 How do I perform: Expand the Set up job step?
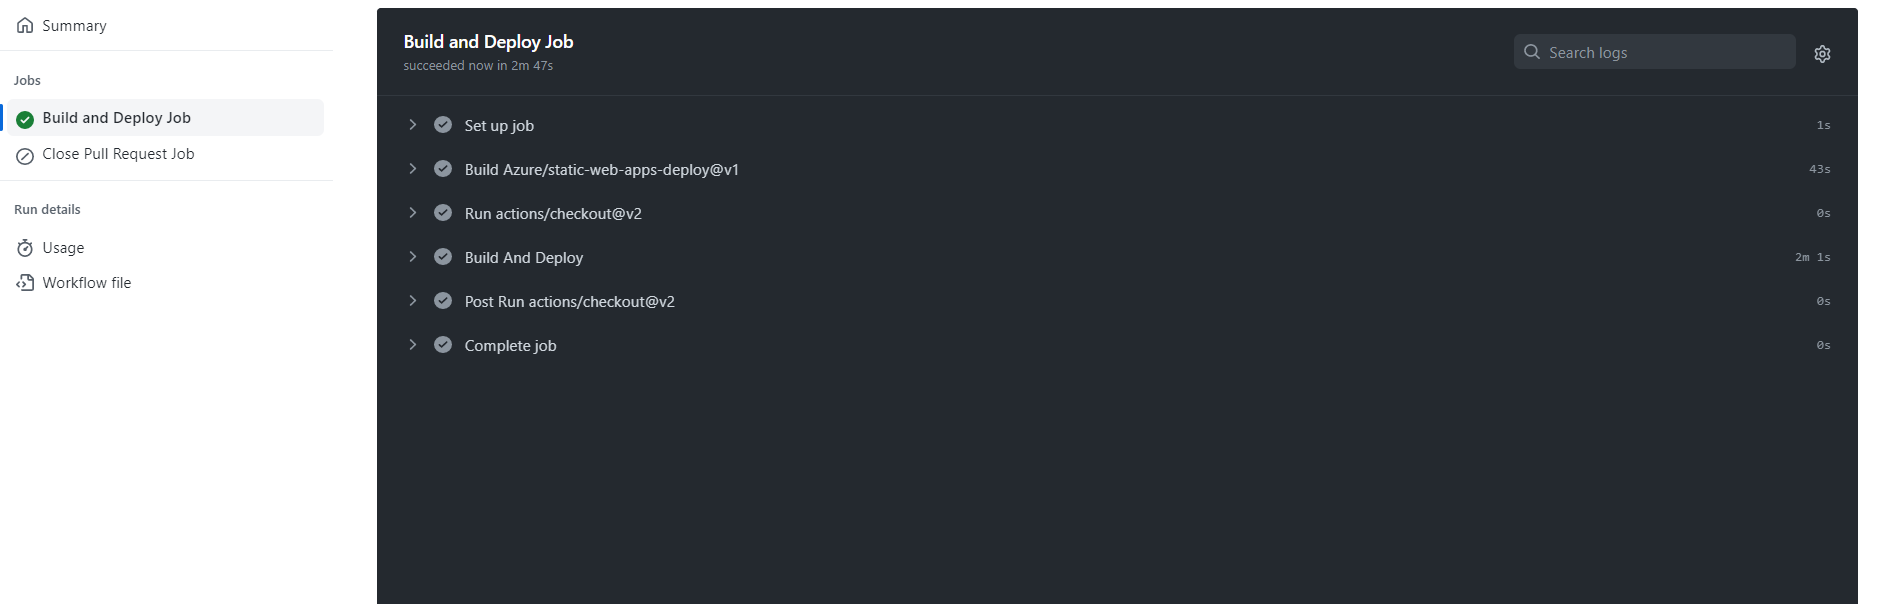(412, 125)
